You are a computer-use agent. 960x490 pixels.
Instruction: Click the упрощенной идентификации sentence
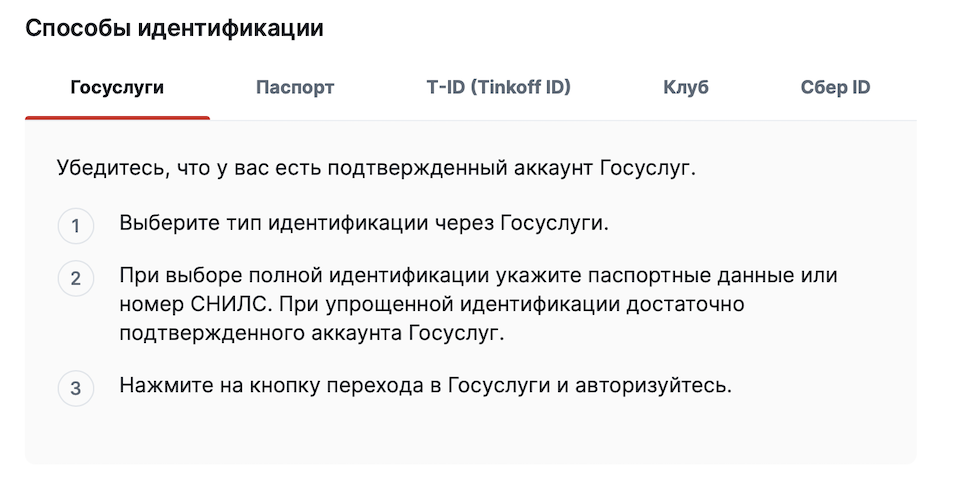[471, 304]
